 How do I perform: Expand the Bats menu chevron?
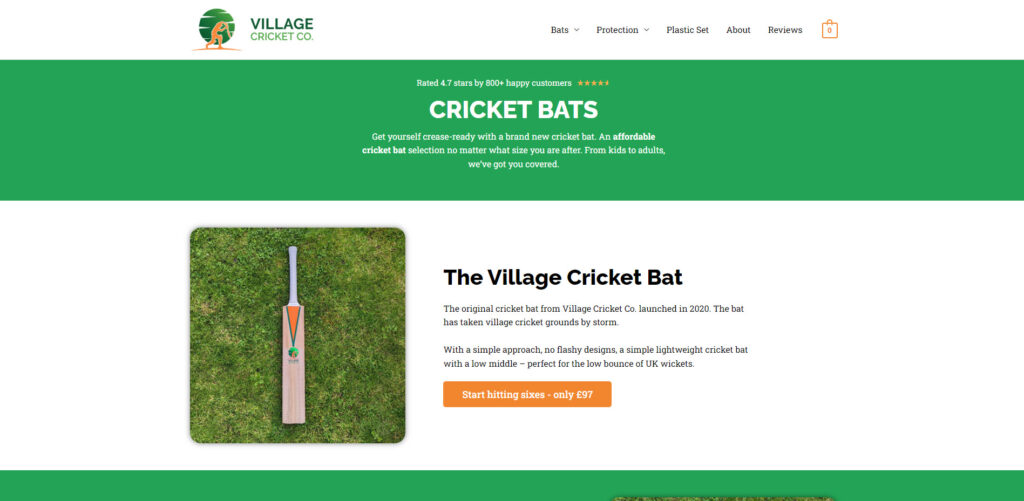(x=576, y=30)
